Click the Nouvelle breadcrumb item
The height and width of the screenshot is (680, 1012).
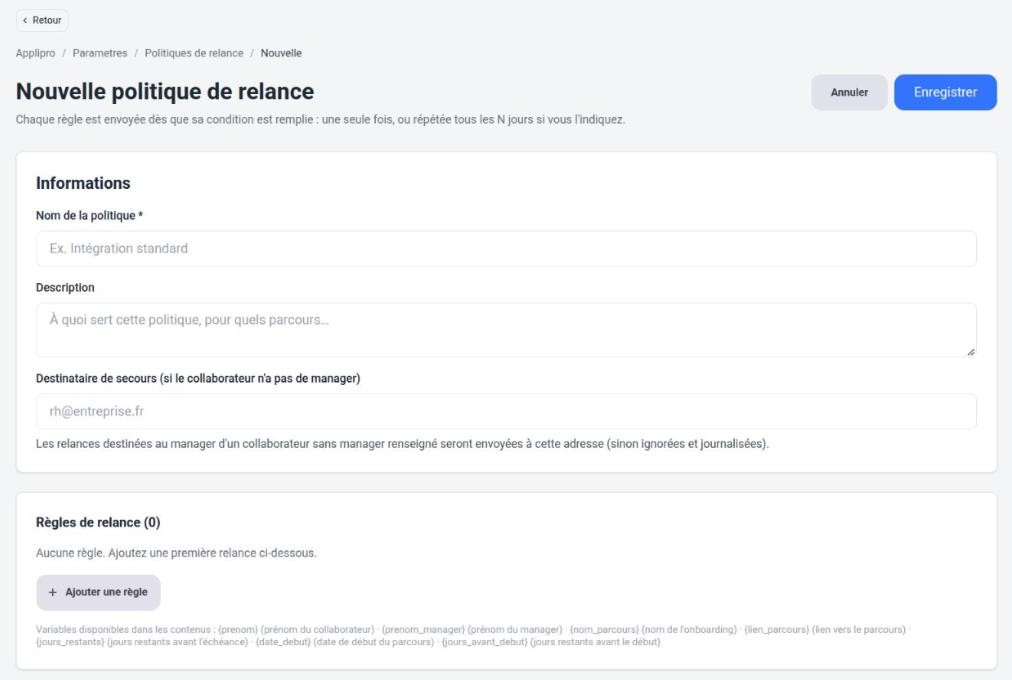pos(281,53)
